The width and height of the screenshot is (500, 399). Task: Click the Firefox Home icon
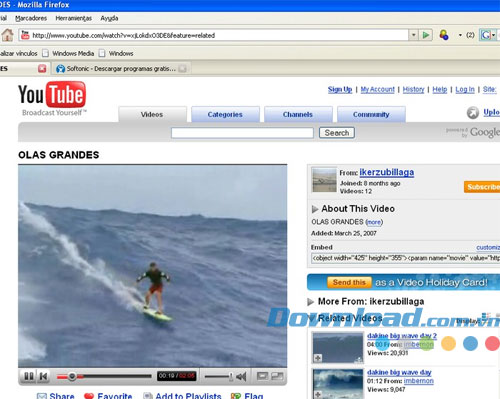(x=7, y=35)
